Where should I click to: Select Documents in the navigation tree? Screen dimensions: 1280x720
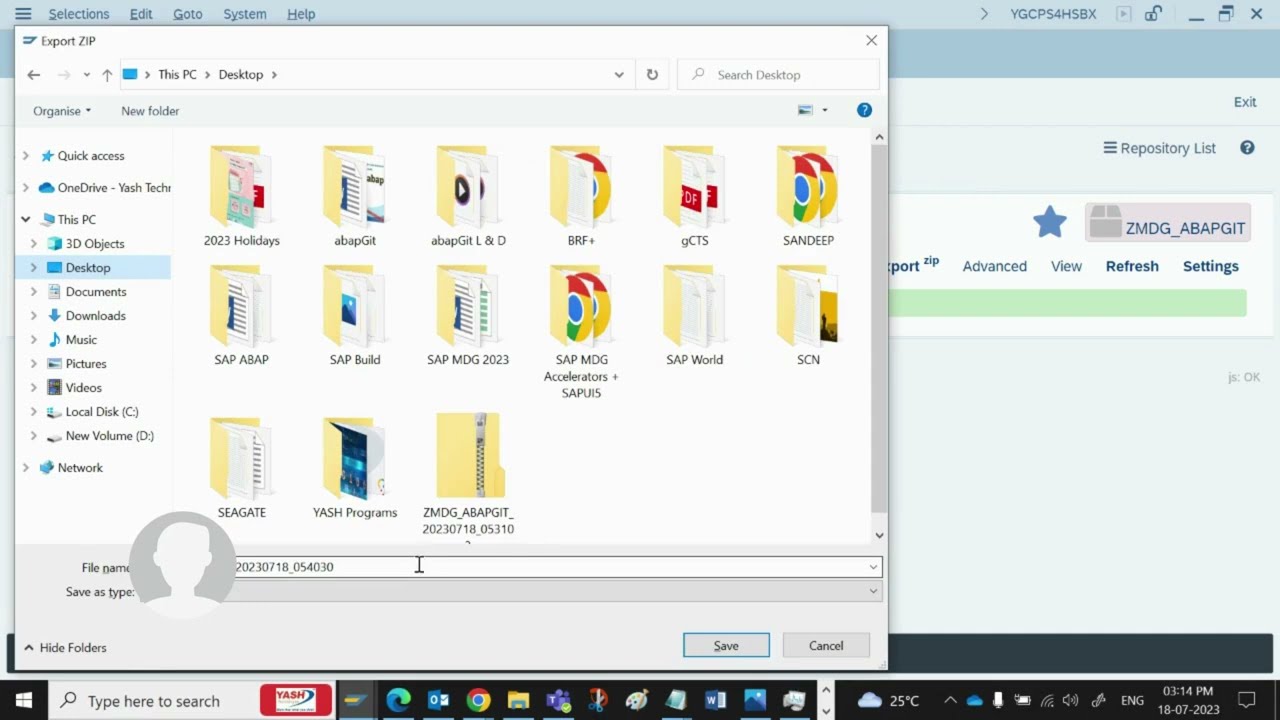pyautogui.click(x=96, y=292)
